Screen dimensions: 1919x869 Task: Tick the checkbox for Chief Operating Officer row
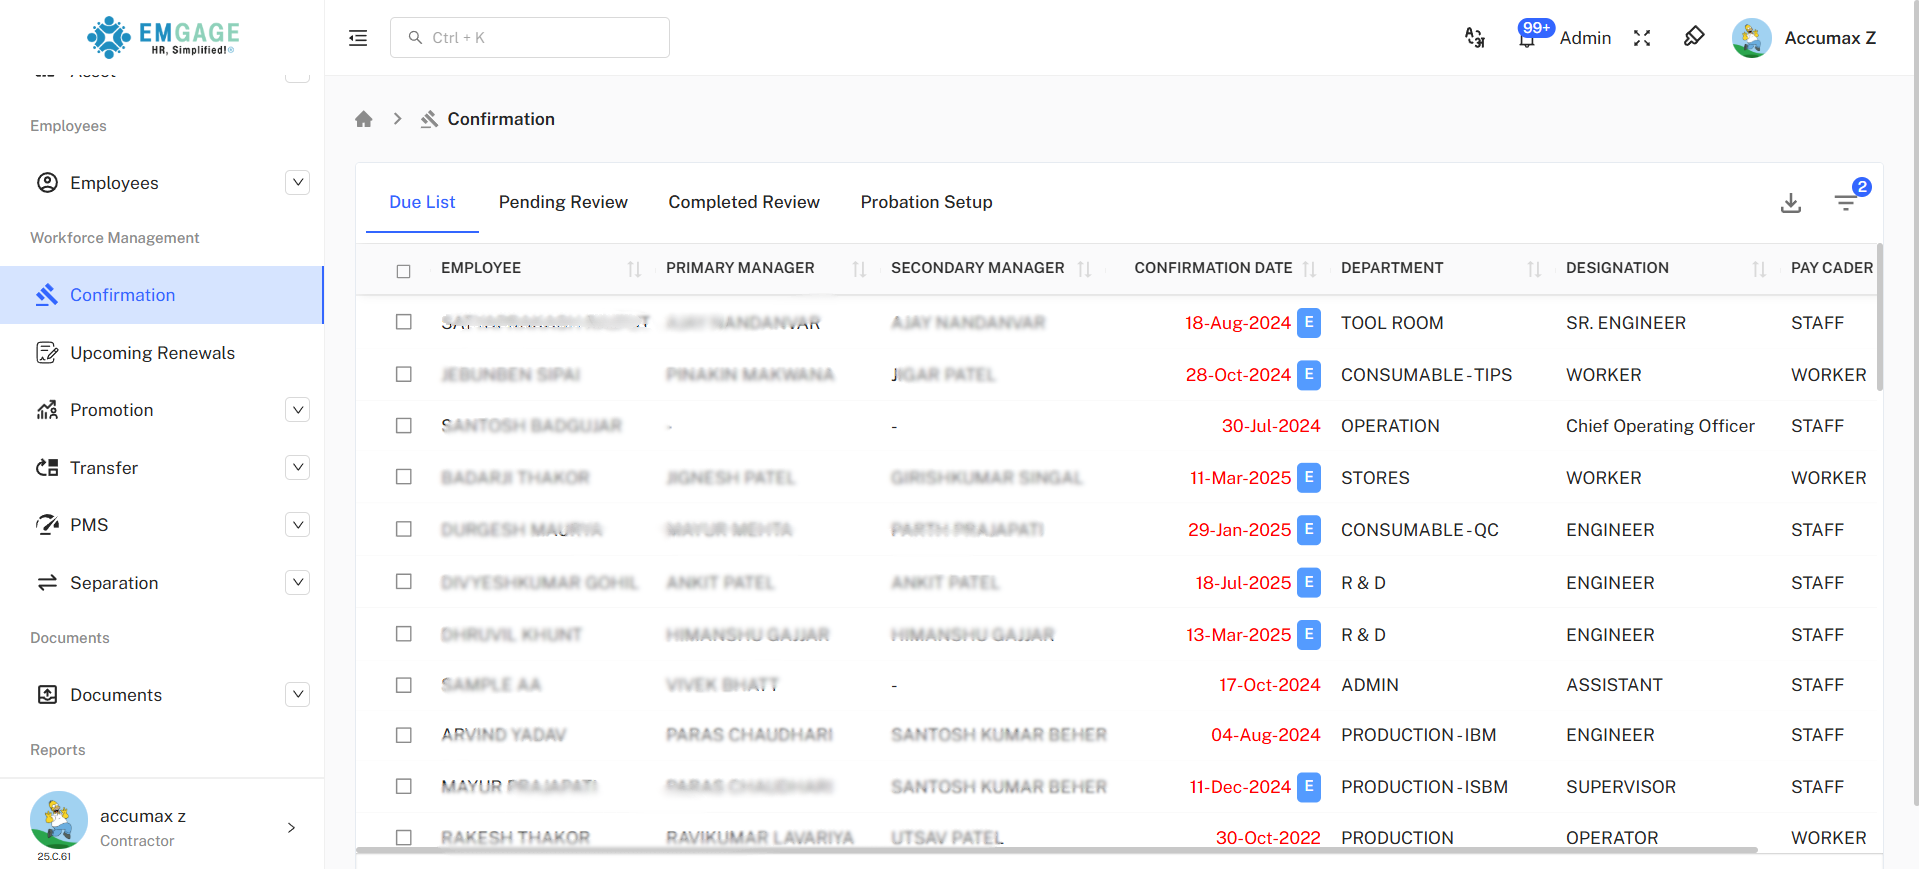coord(404,426)
